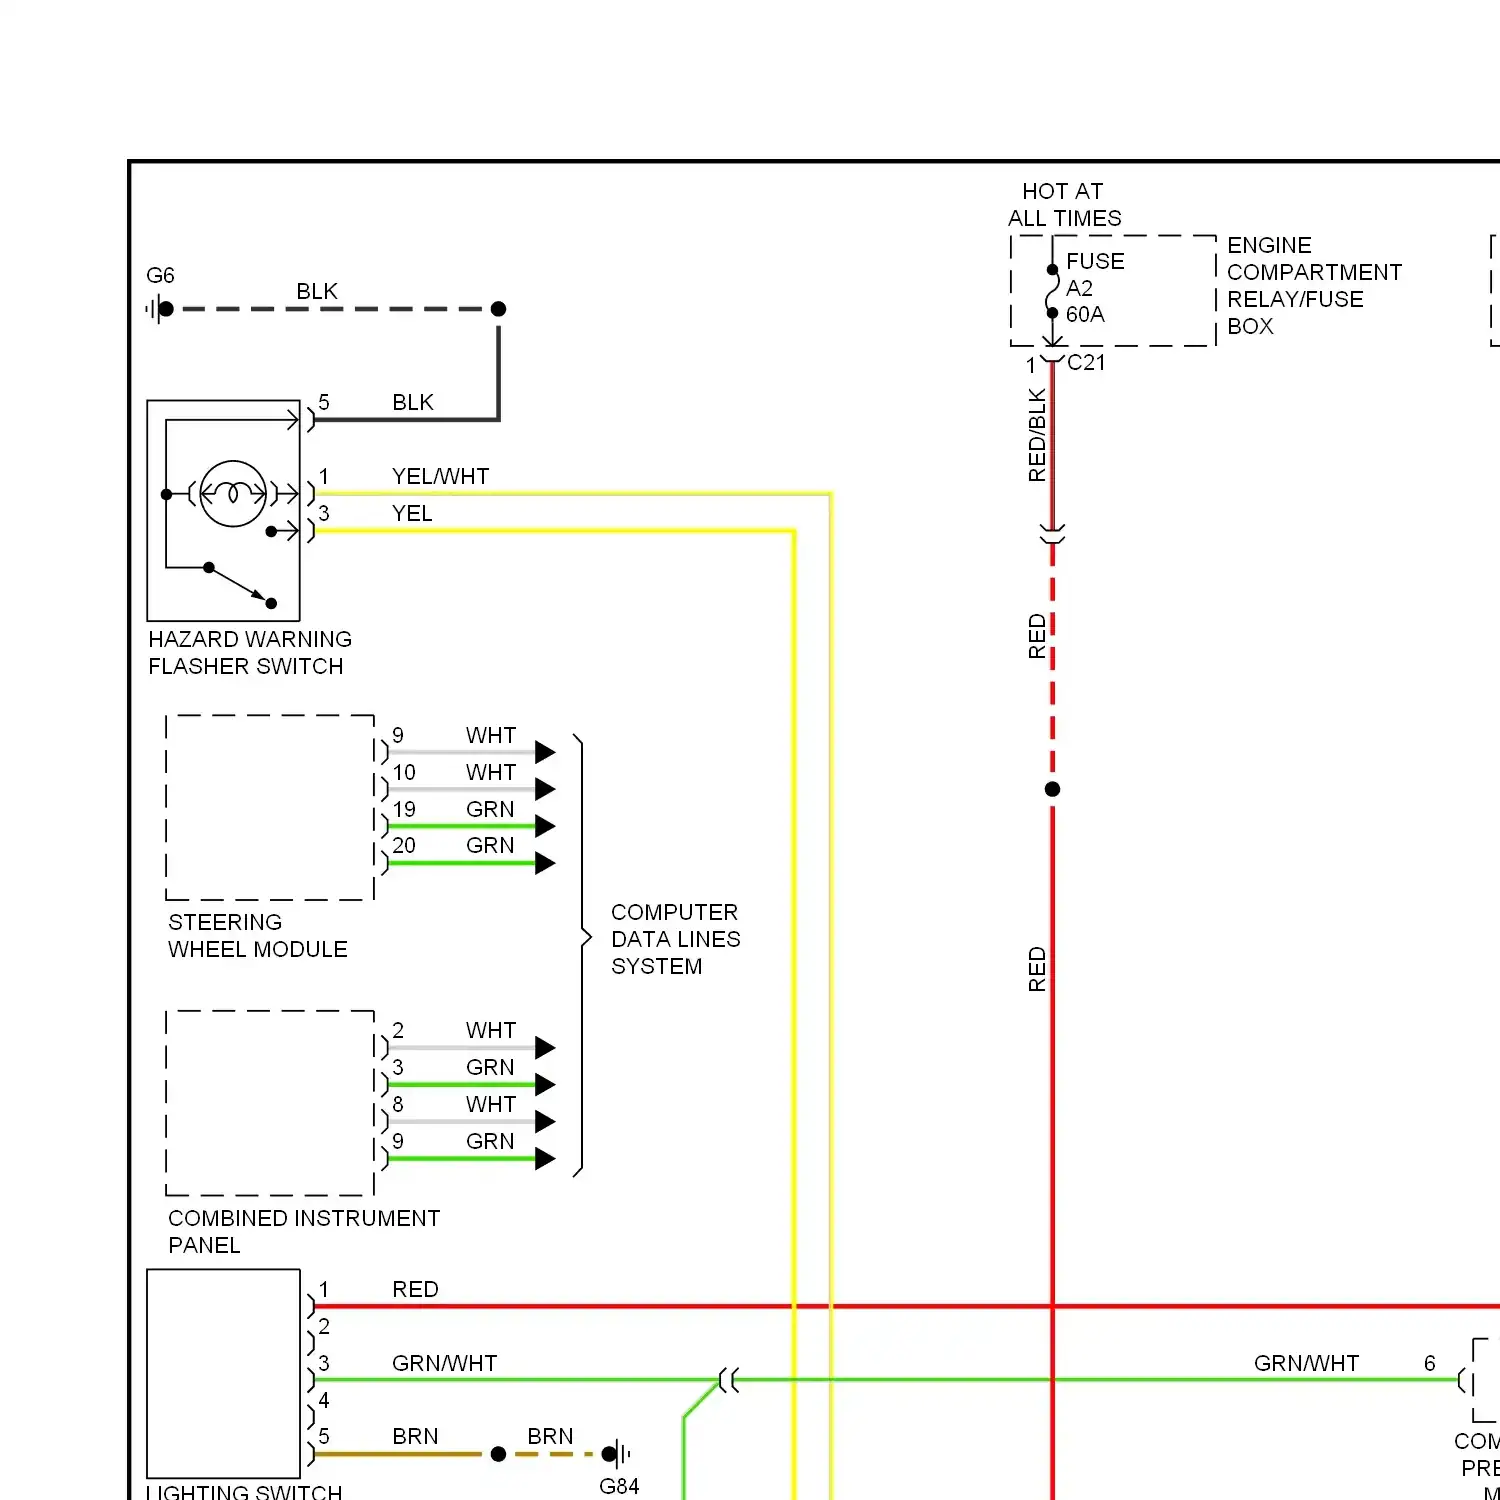Click the BLK label on dashed G6 wire
This screenshot has width=1500, height=1500.
[317, 291]
